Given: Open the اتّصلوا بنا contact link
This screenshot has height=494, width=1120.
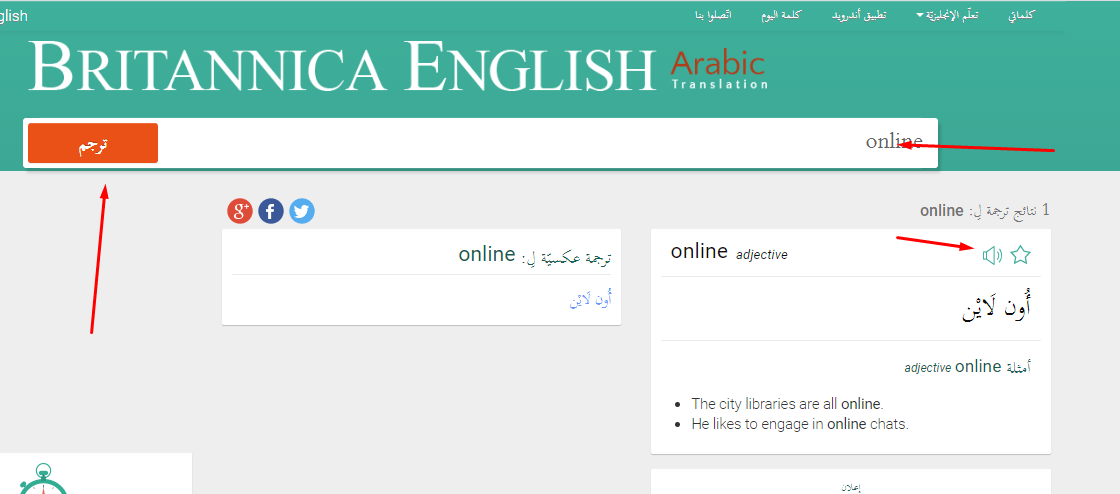Looking at the screenshot, I should pyautogui.click(x=713, y=16).
